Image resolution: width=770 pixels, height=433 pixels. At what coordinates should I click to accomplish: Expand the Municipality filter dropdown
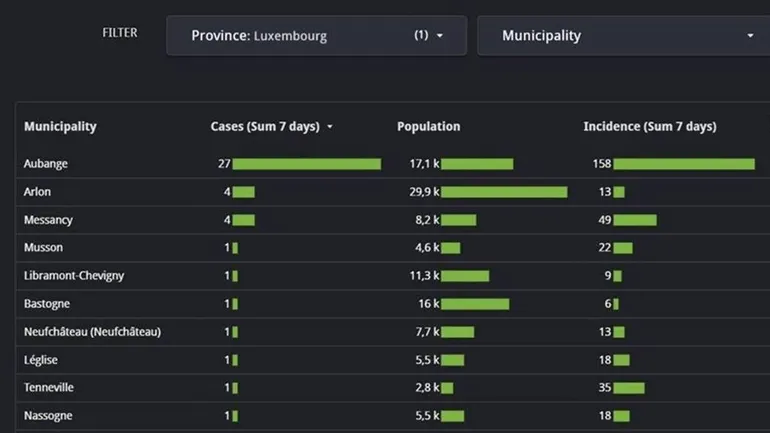pyautogui.click(x=622, y=36)
